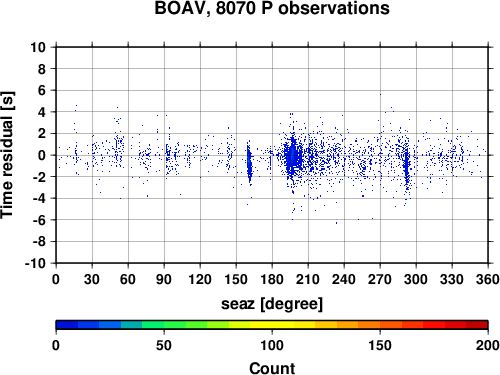Click the 'seaz [degree]' x-axis label
Screen dimensions: 500x375
tap(272, 304)
